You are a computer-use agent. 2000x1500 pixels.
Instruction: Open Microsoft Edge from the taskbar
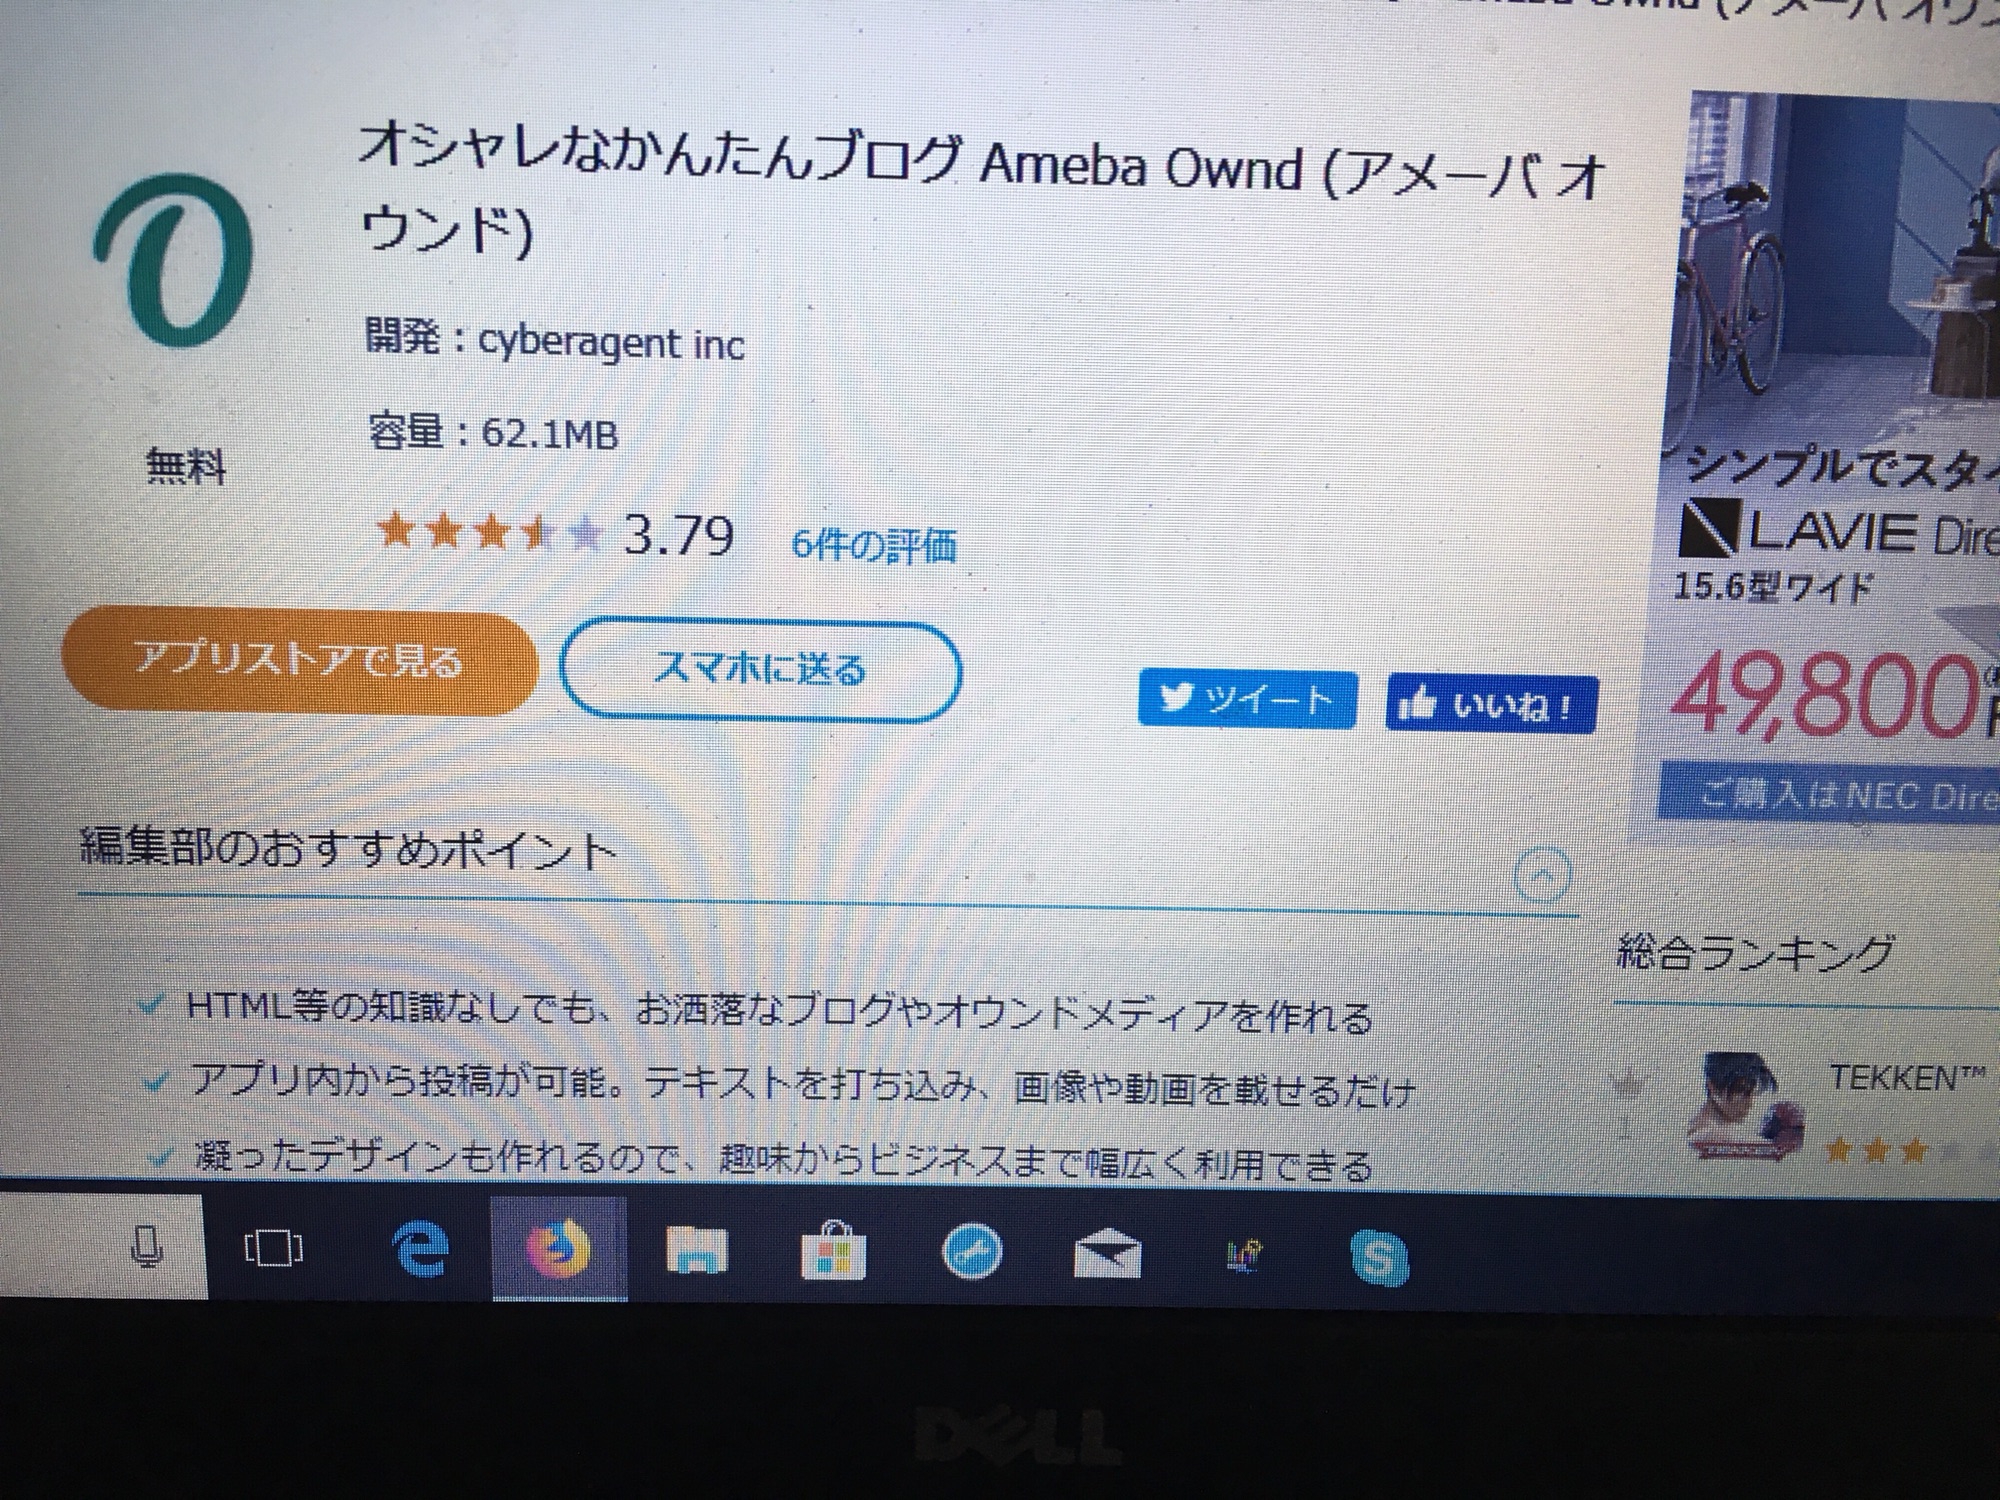click(419, 1249)
